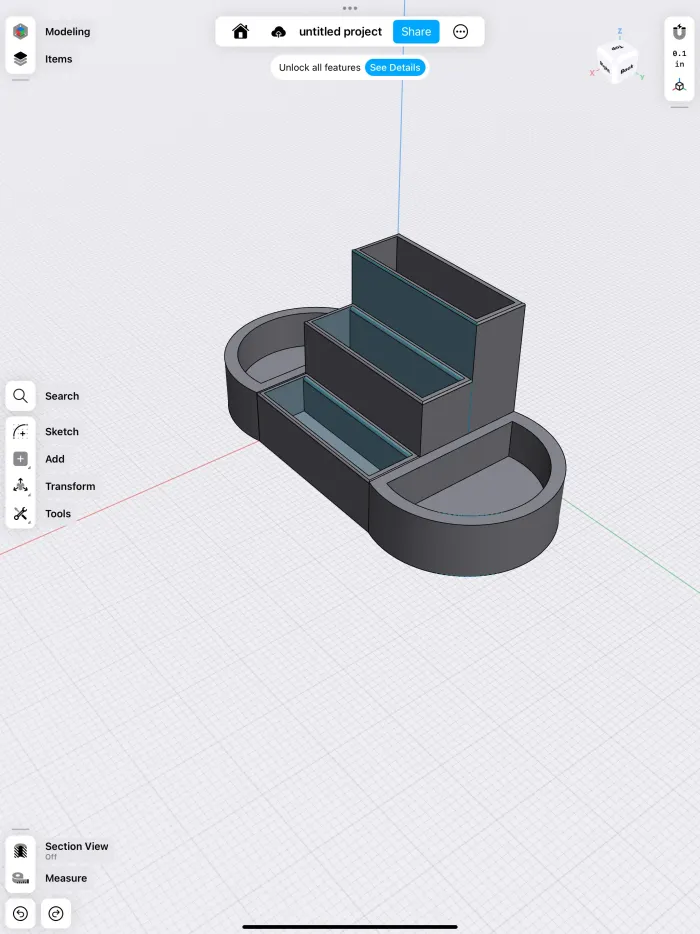This screenshot has height=934, width=700.
Task: Open the Items layers panel
Action: click(x=20, y=59)
